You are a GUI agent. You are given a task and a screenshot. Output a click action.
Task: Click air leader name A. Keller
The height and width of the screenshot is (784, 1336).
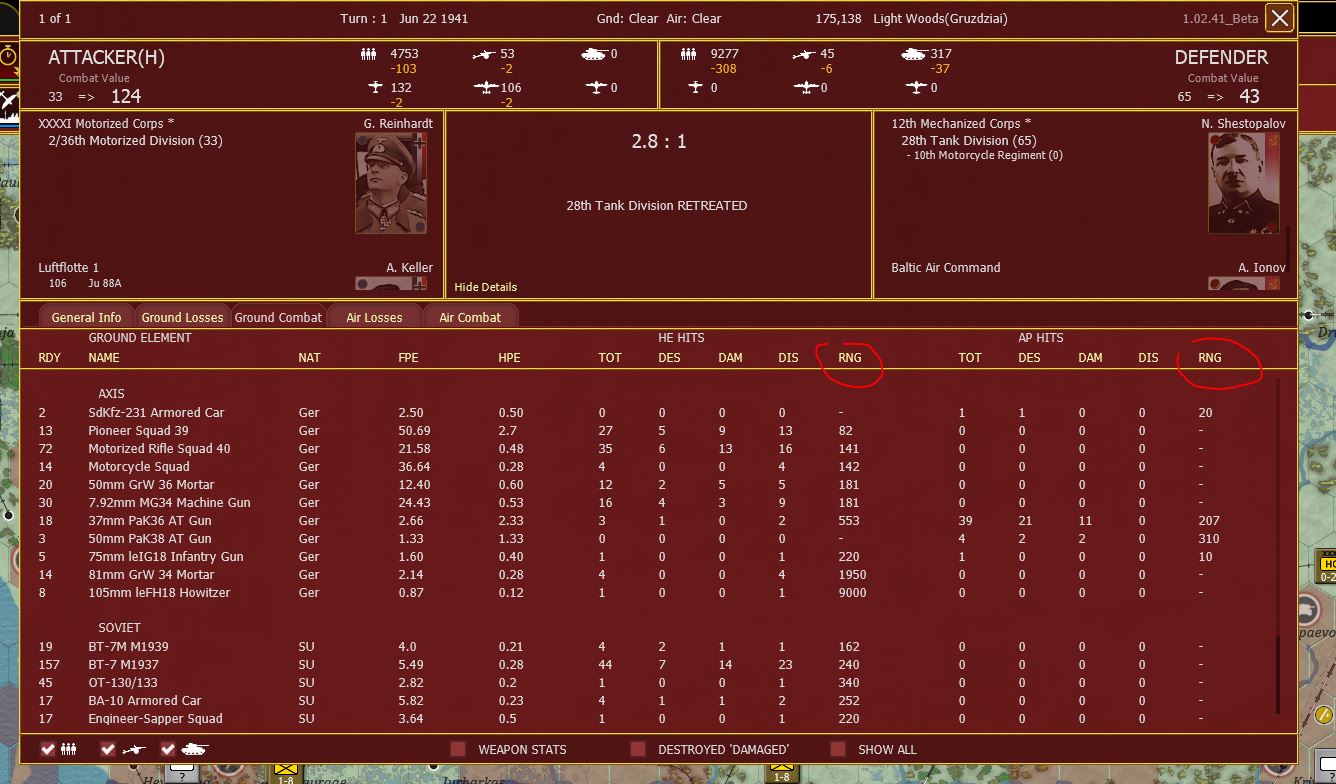pyautogui.click(x=409, y=268)
